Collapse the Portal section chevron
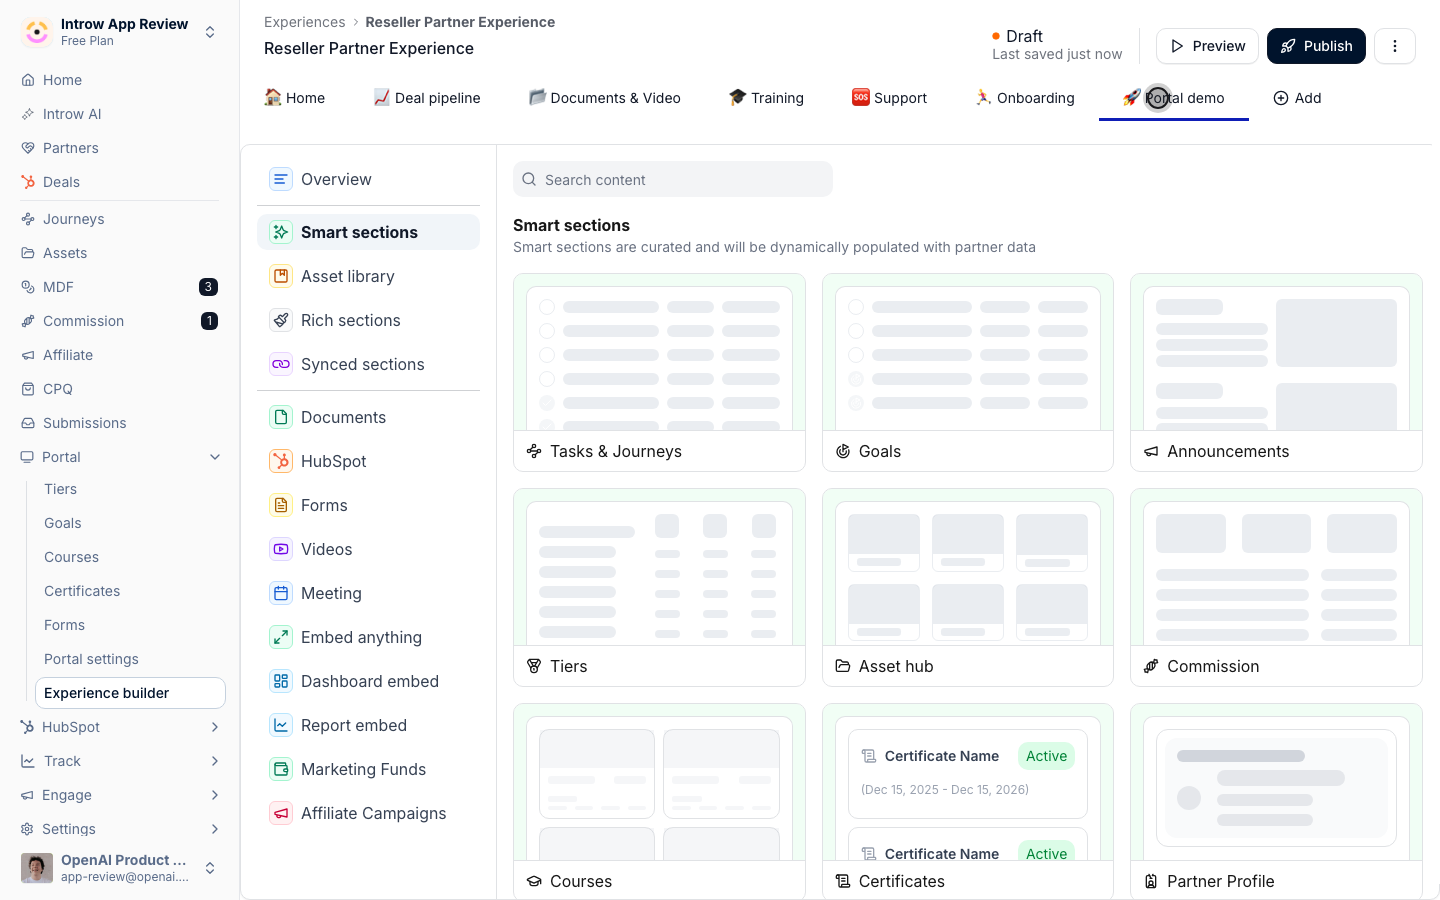This screenshot has height=900, width=1440. click(215, 457)
